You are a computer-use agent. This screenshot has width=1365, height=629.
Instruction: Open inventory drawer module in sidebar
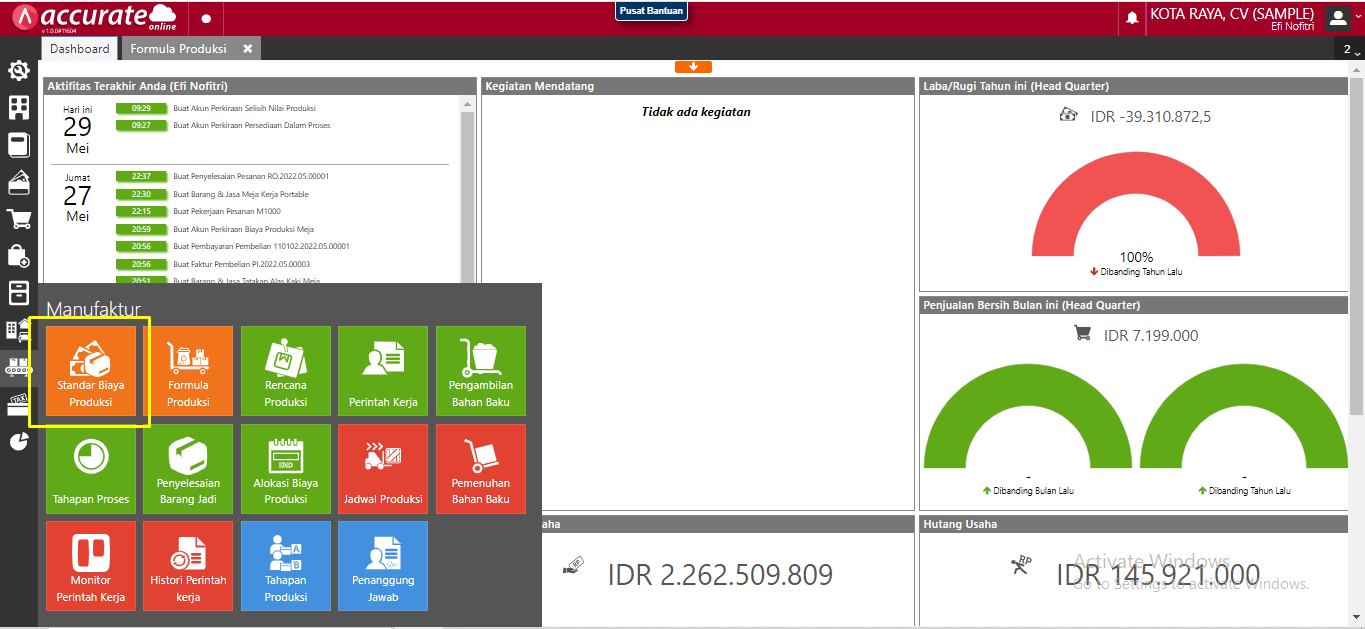(19, 293)
